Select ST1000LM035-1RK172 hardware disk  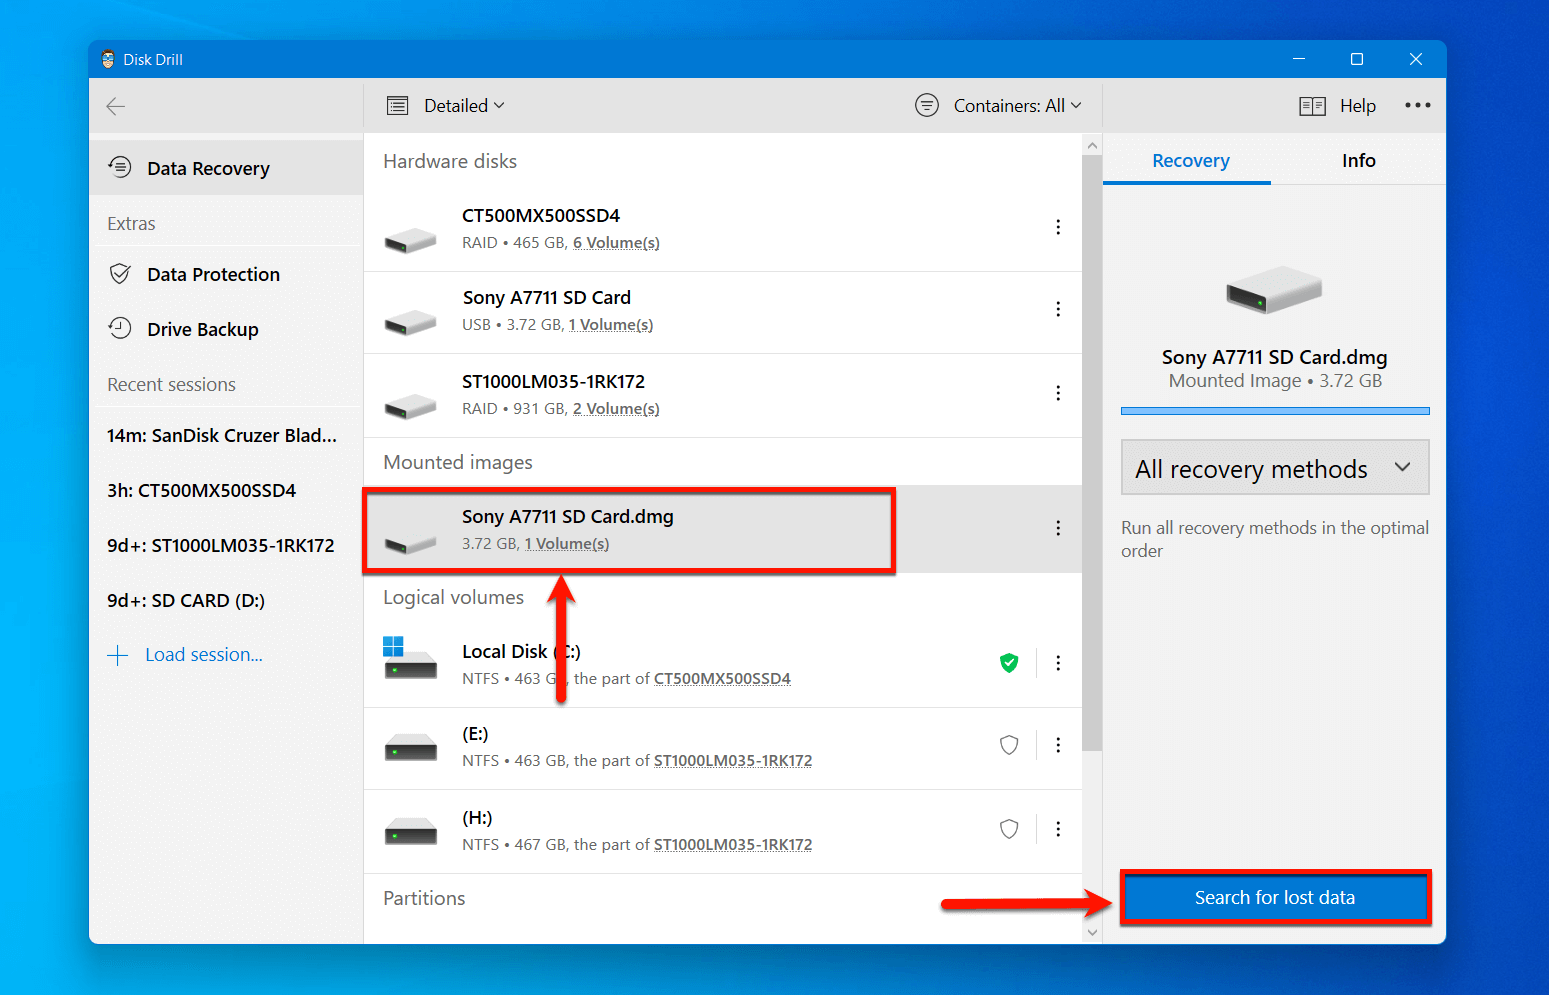(x=722, y=395)
